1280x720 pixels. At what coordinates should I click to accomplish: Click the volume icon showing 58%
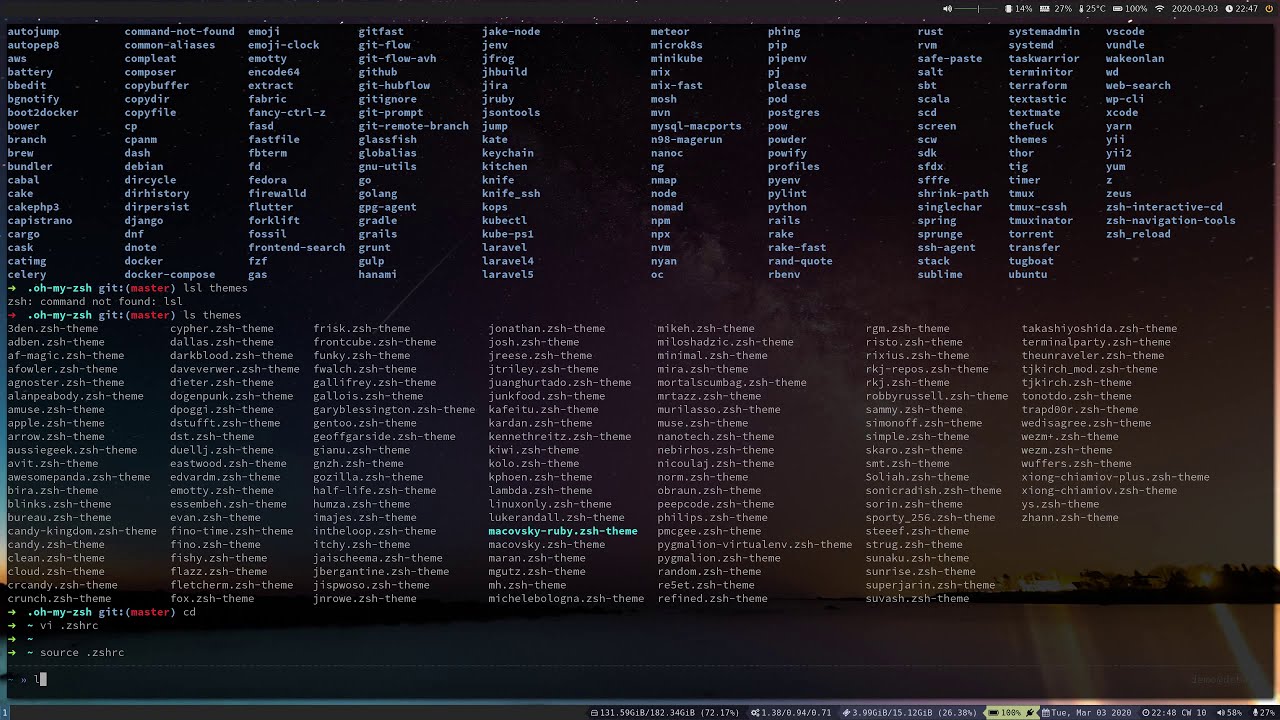click(x=1221, y=713)
